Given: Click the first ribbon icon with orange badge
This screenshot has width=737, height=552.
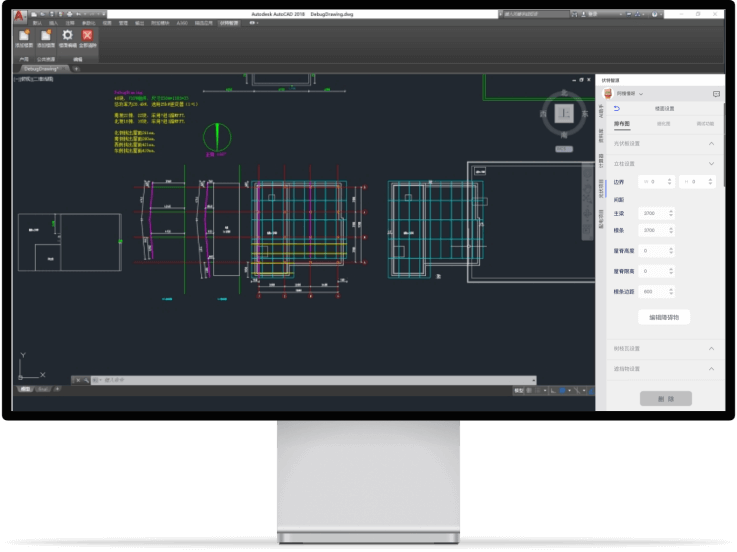Looking at the screenshot, I should (x=22, y=36).
